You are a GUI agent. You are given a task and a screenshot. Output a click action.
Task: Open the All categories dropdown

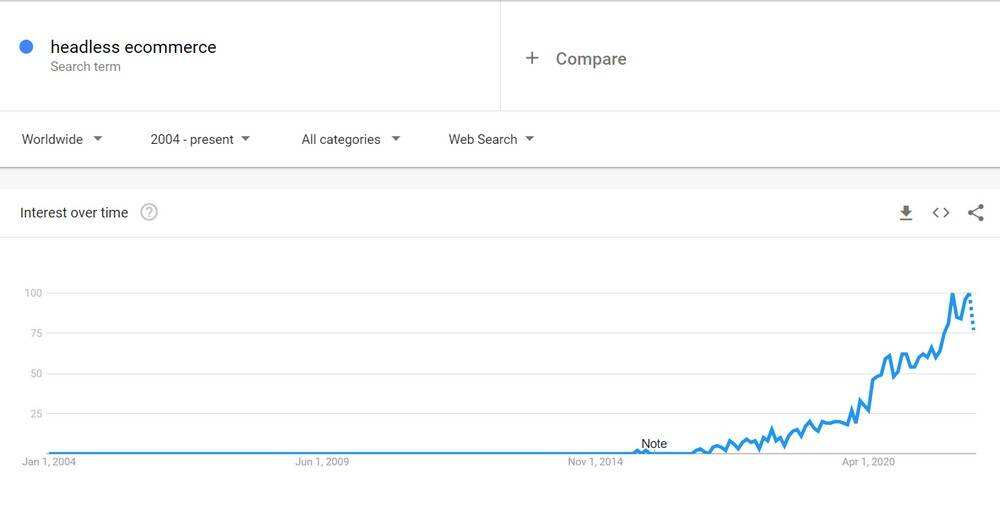350,139
